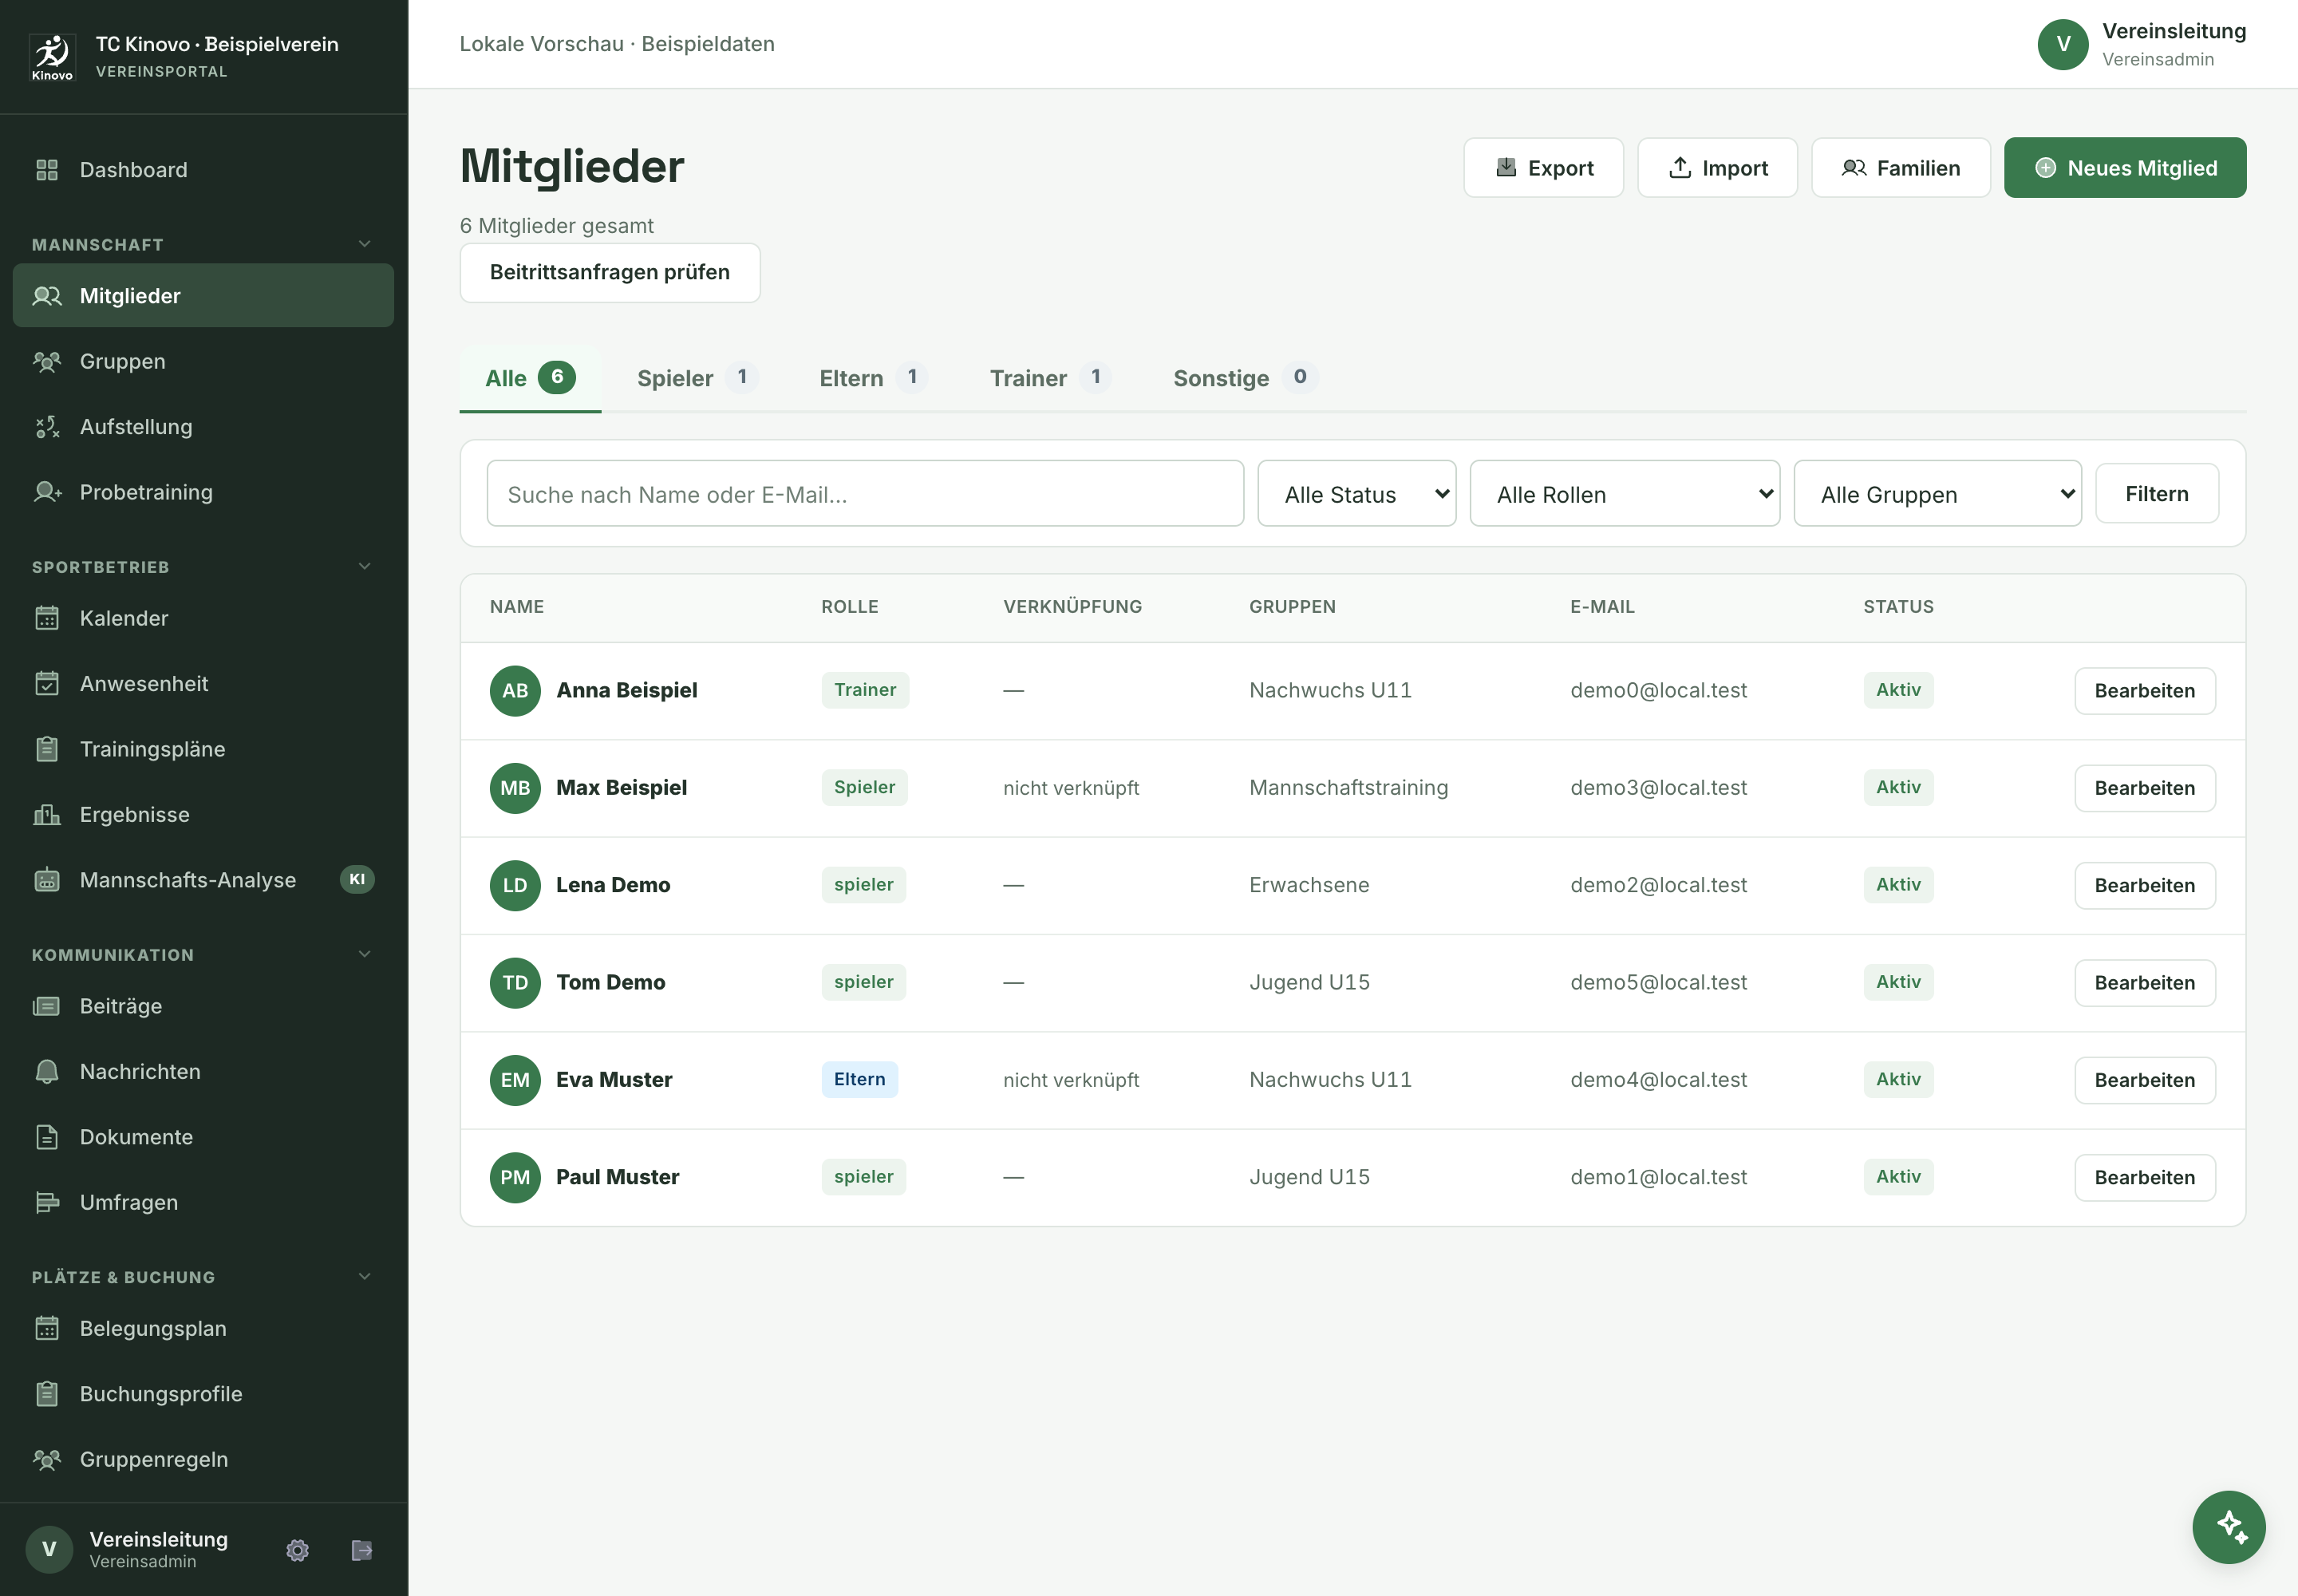Open Belegungsplan in sidebar
The width and height of the screenshot is (2298, 1596).
coord(203,1329)
